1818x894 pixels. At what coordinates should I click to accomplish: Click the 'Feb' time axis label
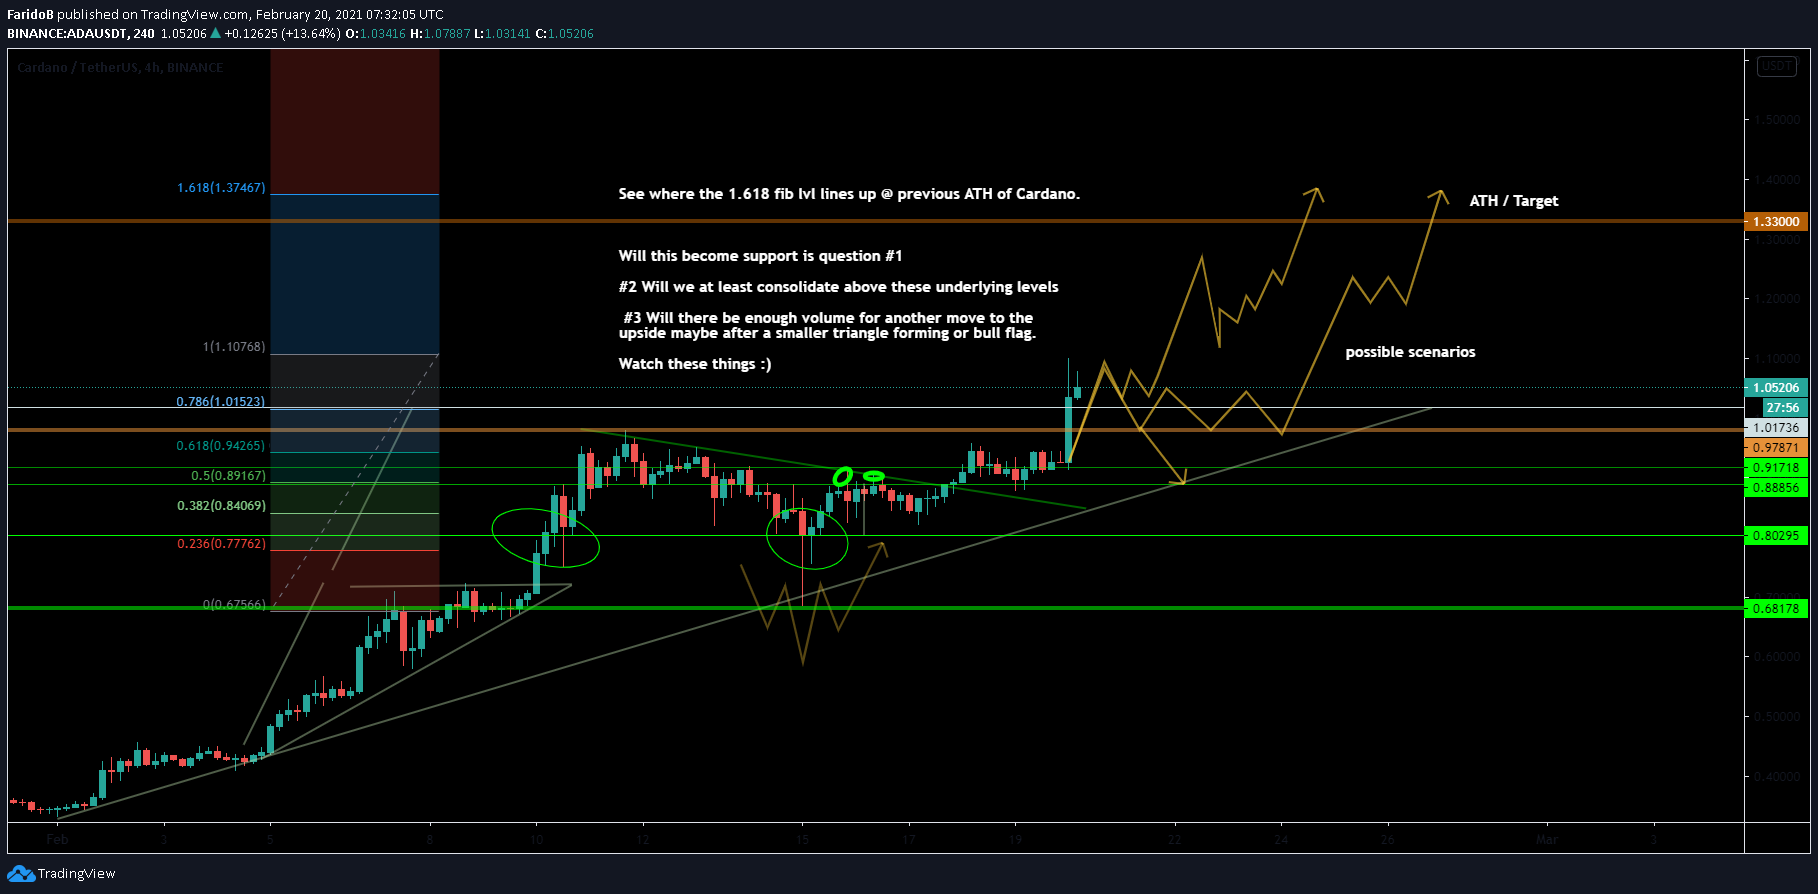point(57,840)
